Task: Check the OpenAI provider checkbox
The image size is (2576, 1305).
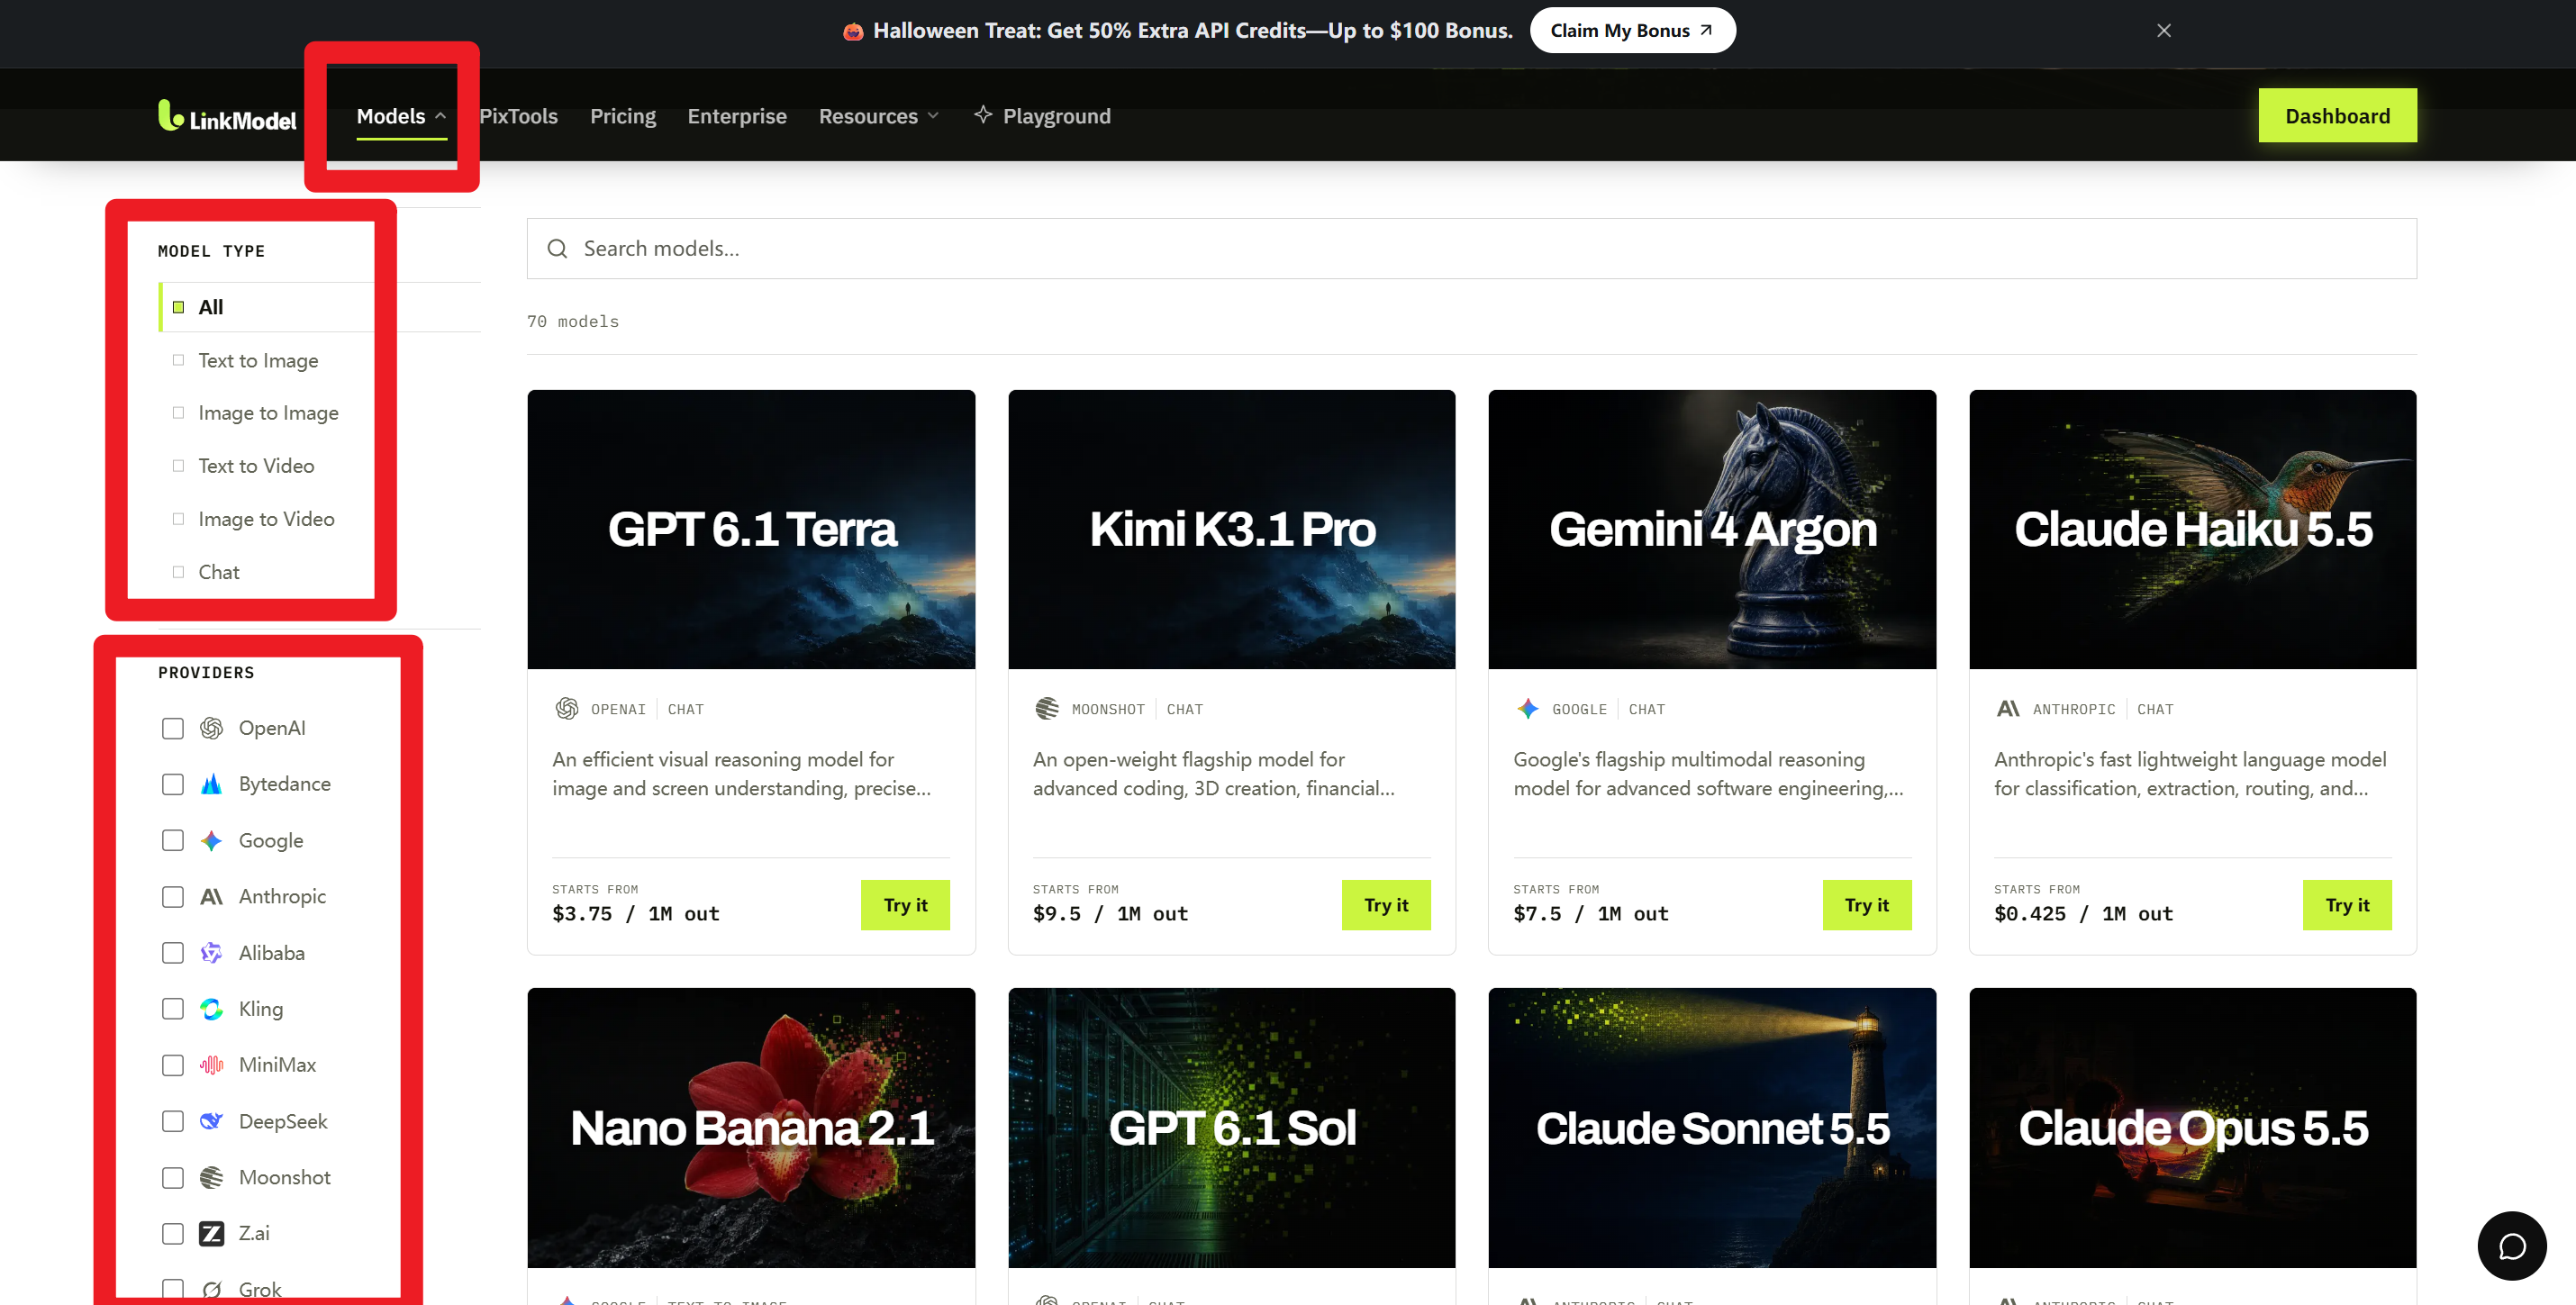Action: [173, 728]
